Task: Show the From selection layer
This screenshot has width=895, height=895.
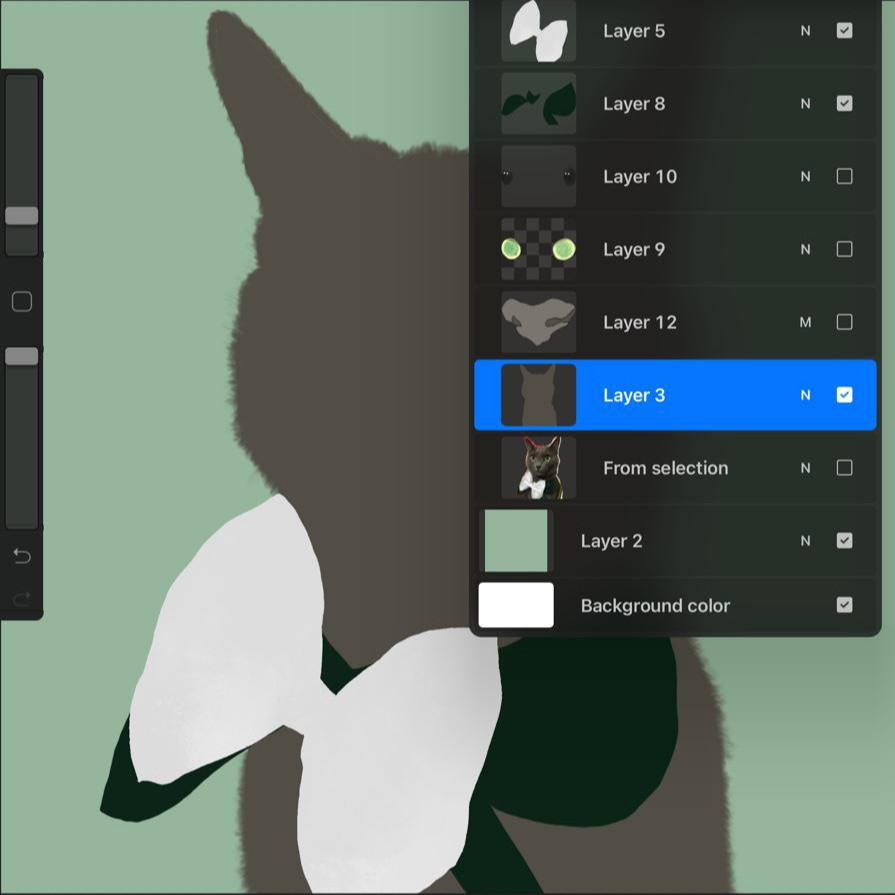Action: click(x=844, y=468)
